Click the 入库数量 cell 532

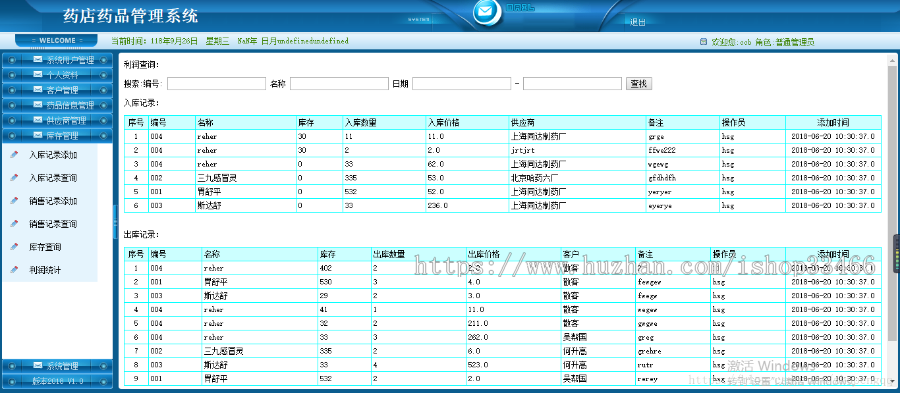click(x=351, y=192)
